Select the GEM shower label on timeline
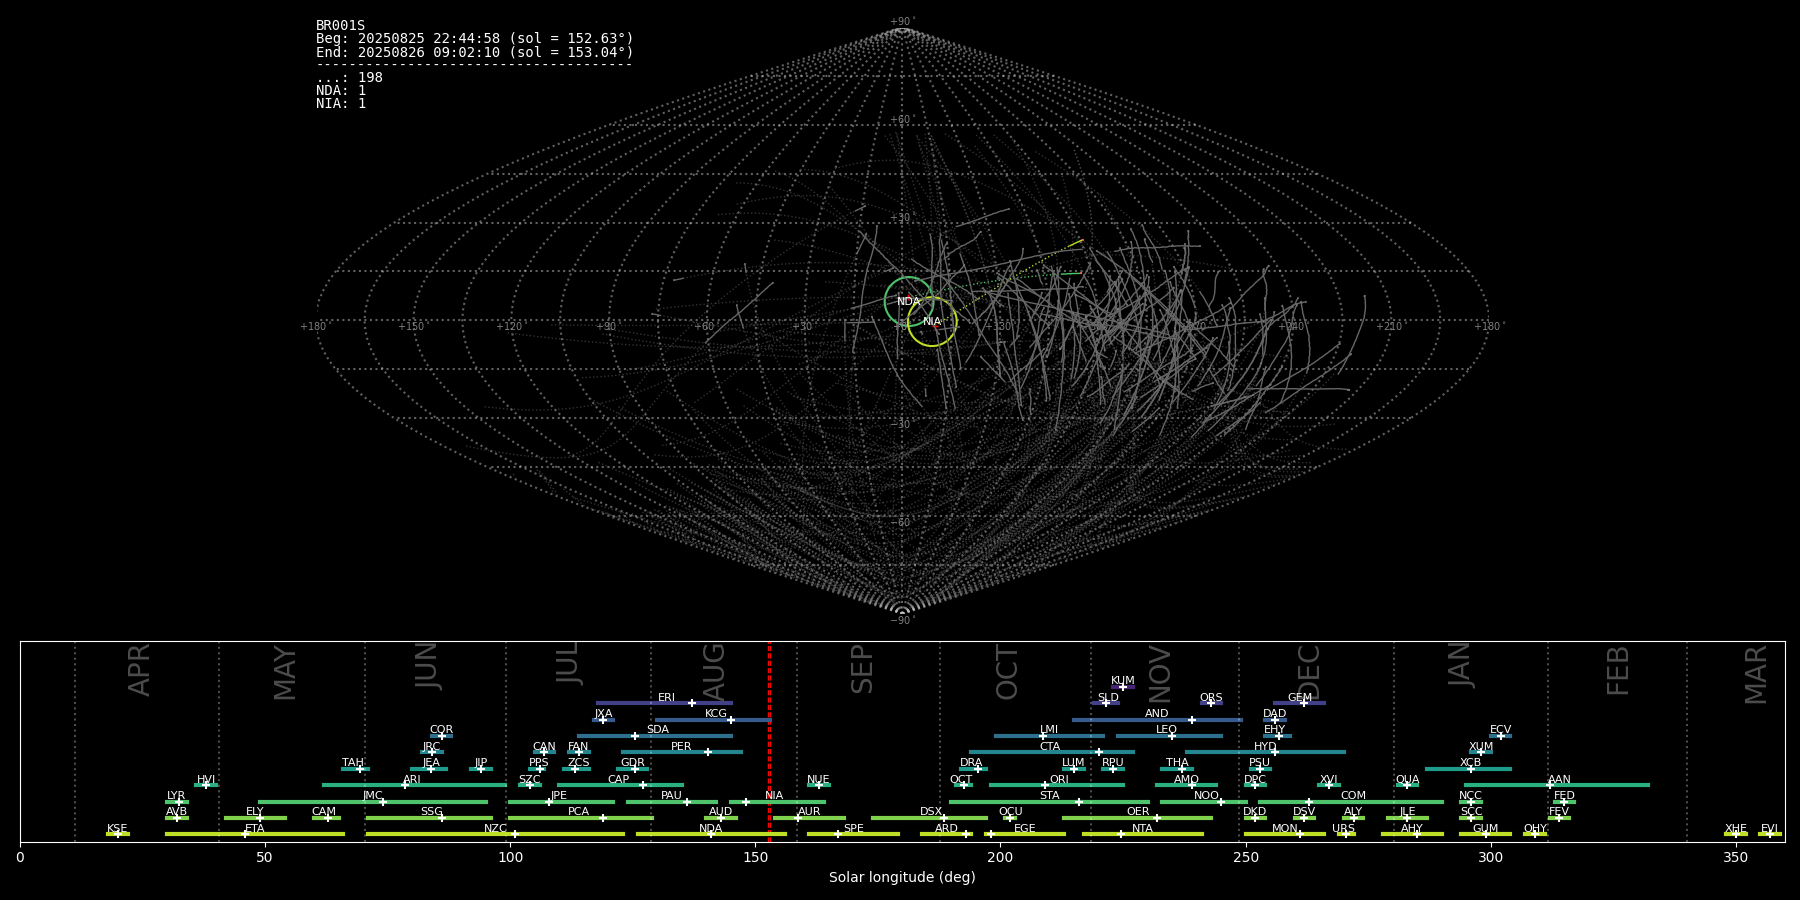 (x=1300, y=698)
